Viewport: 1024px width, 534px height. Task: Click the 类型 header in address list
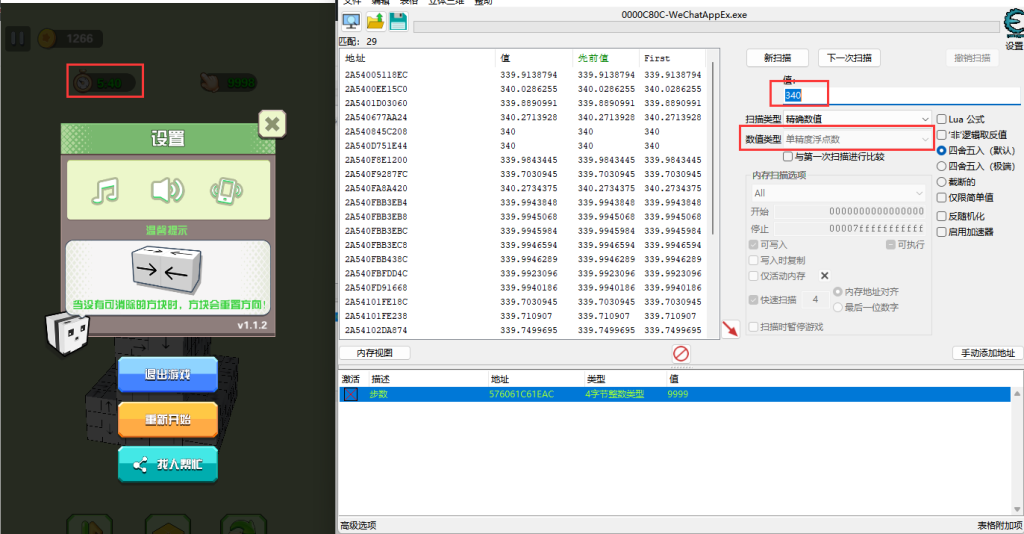pos(624,379)
